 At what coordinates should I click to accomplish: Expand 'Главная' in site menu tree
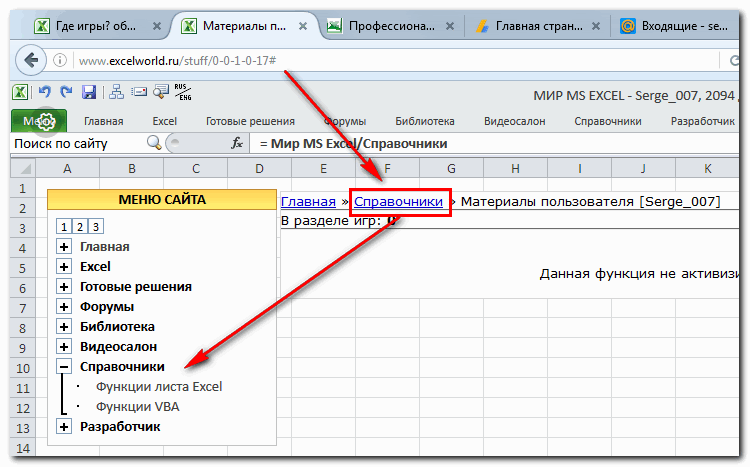pos(64,246)
